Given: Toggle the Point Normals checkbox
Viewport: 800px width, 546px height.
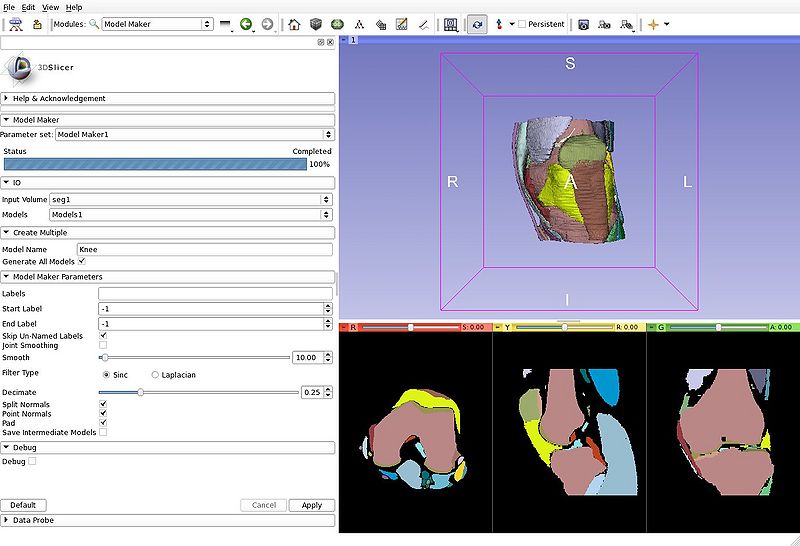Looking at the screenshot, I should [x=103, y=413].
